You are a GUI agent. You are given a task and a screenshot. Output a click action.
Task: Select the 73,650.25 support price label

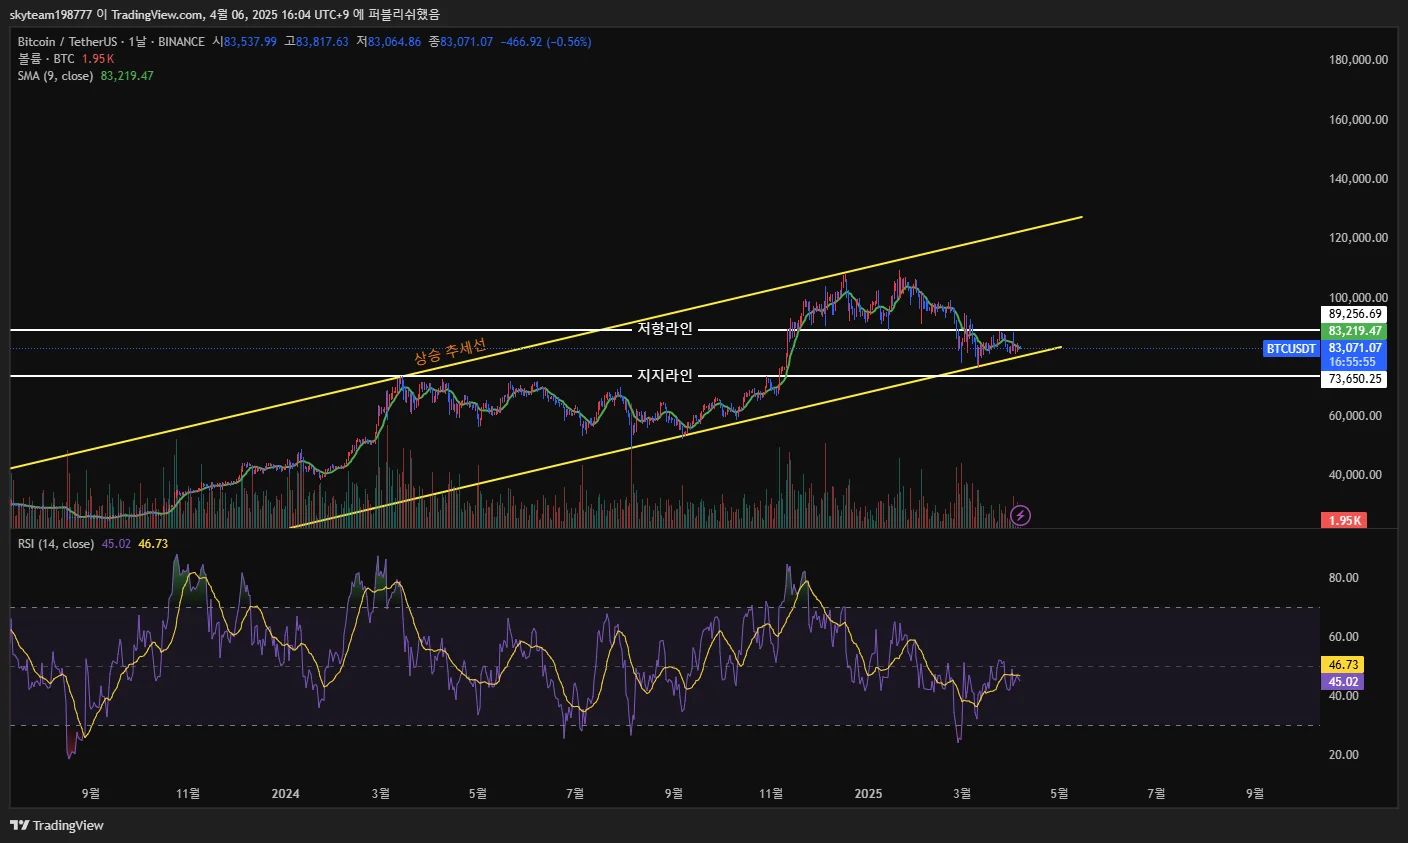pos(1355,379)
